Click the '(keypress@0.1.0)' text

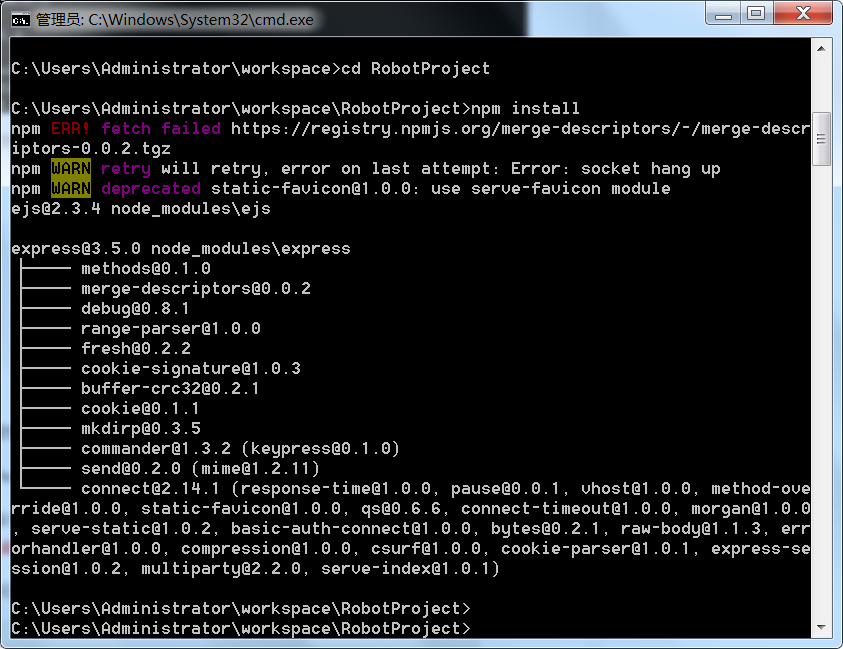[320, 448]
